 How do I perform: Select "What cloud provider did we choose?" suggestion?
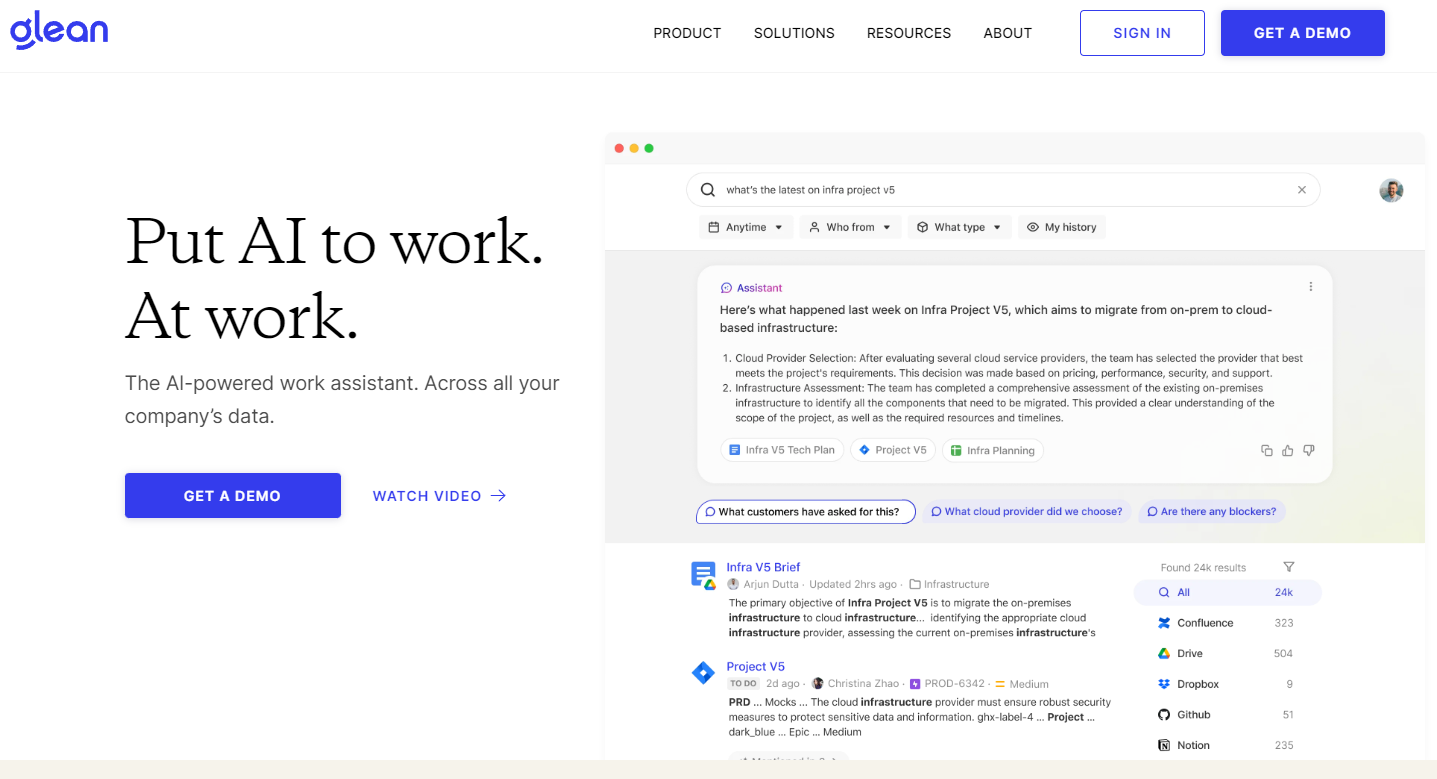pos(1027,512)
